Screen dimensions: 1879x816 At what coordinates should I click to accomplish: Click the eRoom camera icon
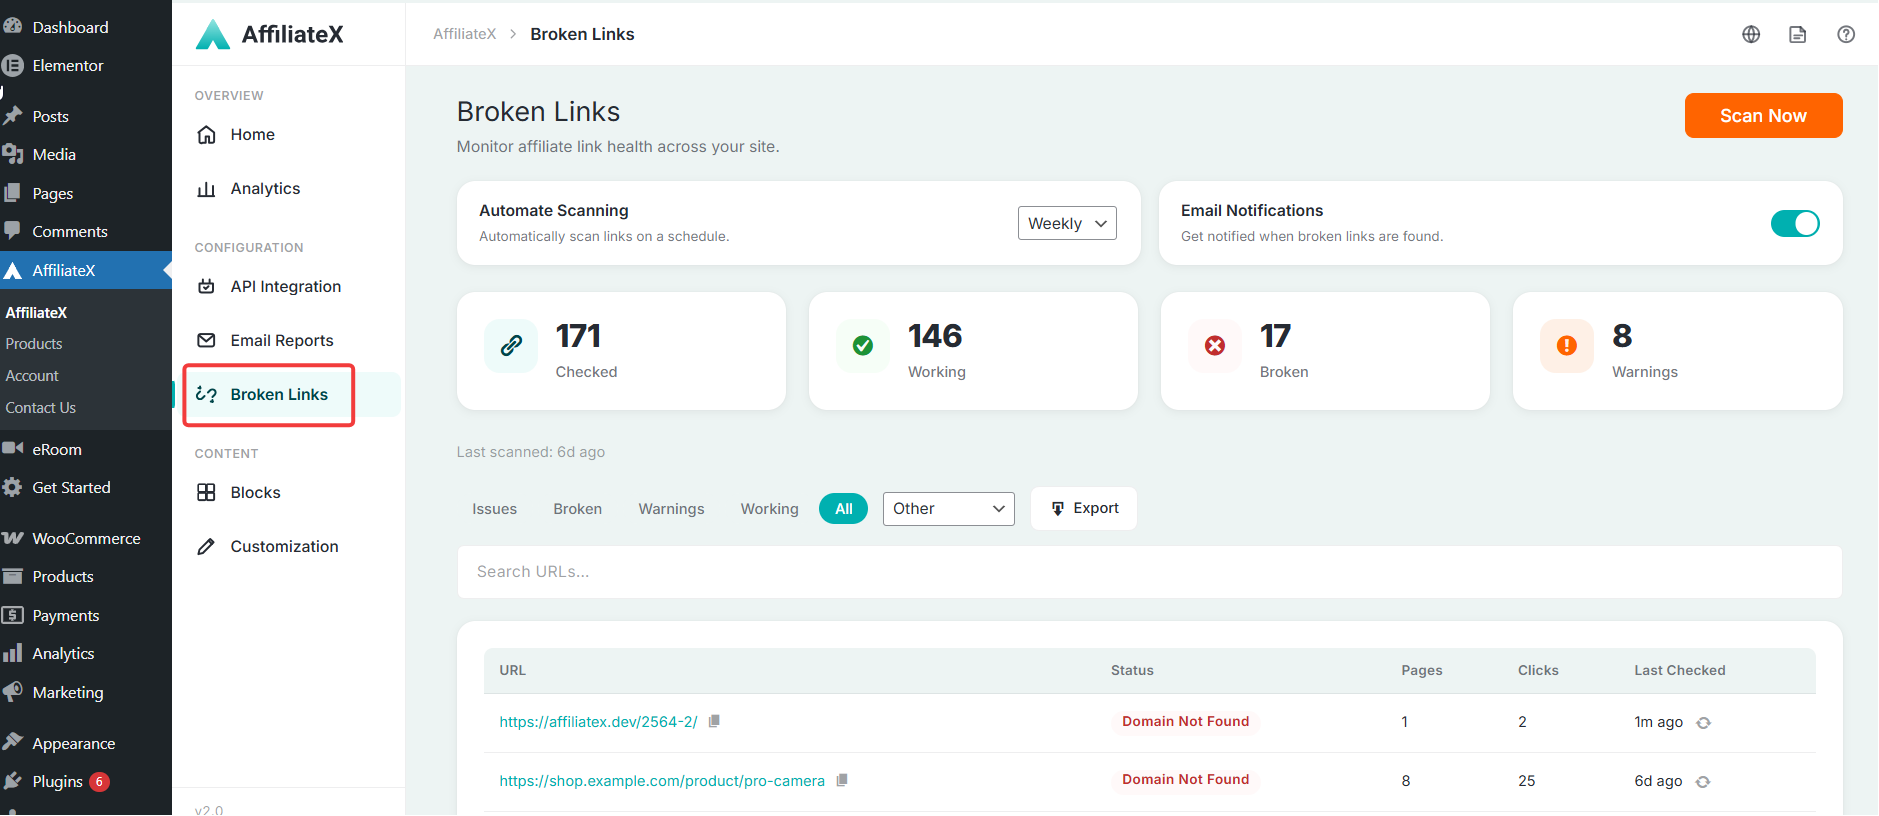tap(13, 449)
